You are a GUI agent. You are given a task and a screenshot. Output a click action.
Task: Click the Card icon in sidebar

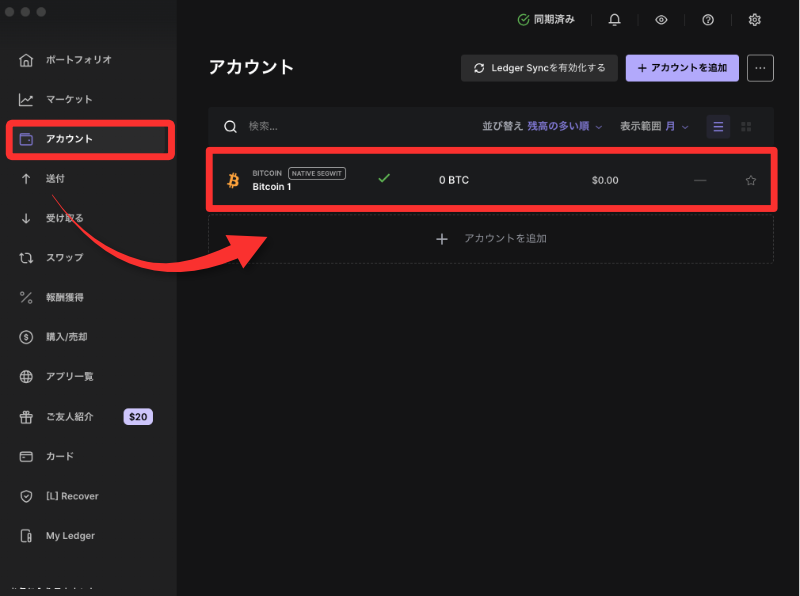[26, 456]
